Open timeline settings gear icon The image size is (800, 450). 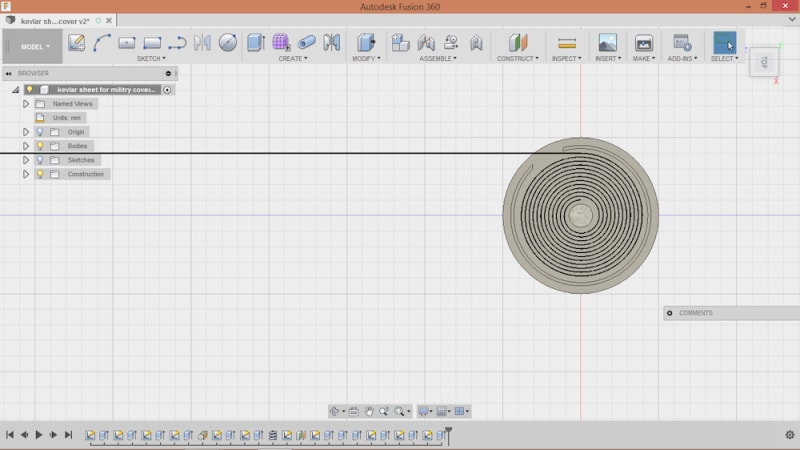coord(789,435)
